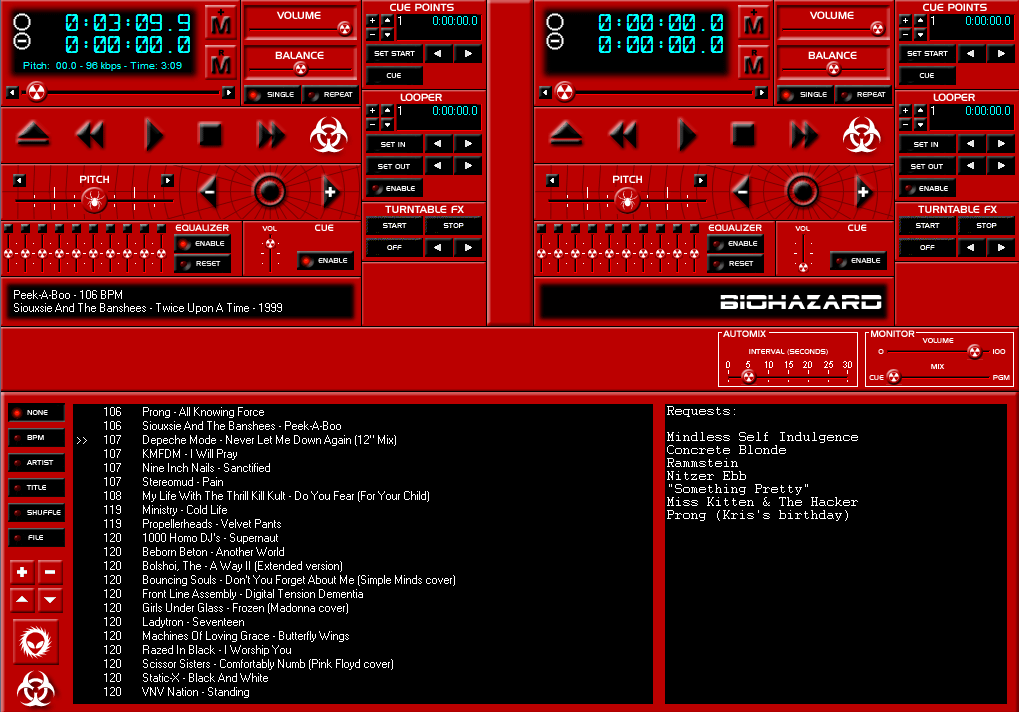Click the right deck's jog wheel knob

(803, 192)
